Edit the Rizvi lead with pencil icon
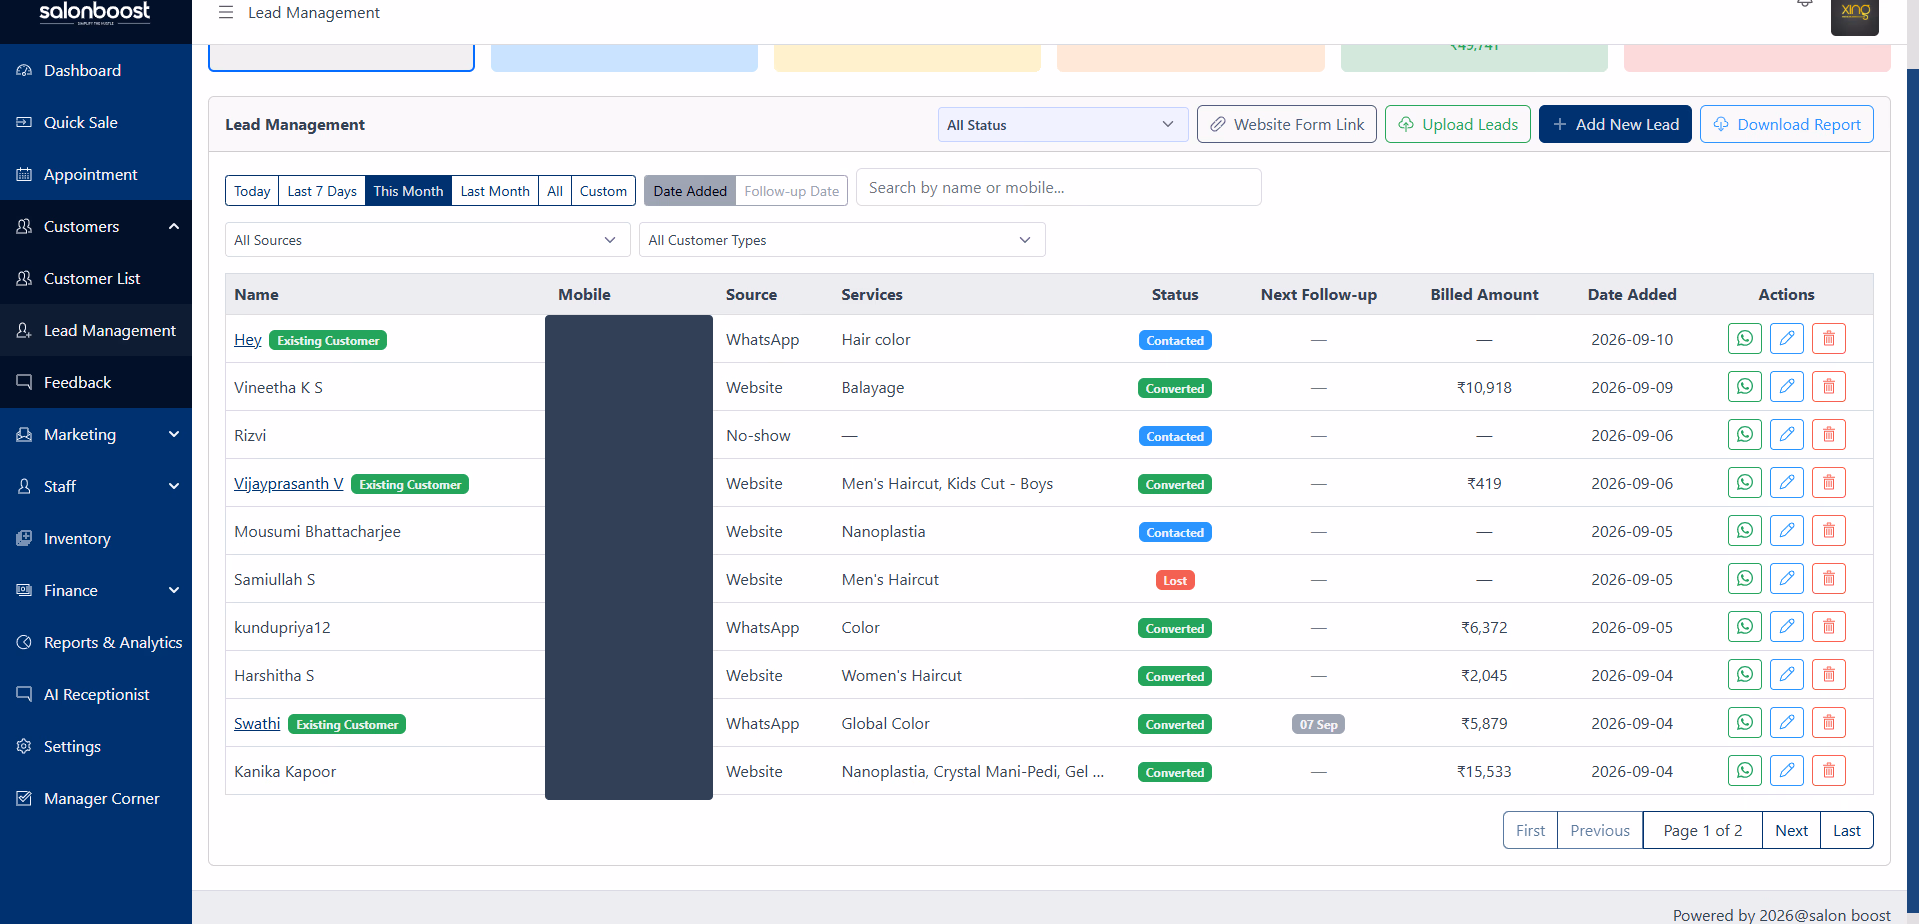 (x=1786, y=435)
